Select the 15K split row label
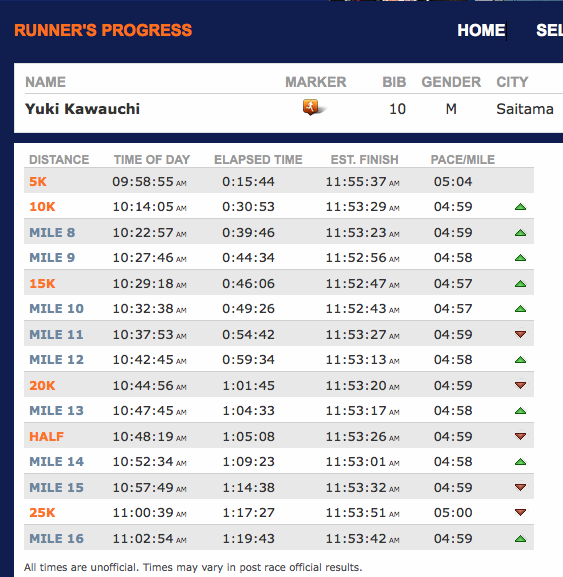 click(42, 283)
